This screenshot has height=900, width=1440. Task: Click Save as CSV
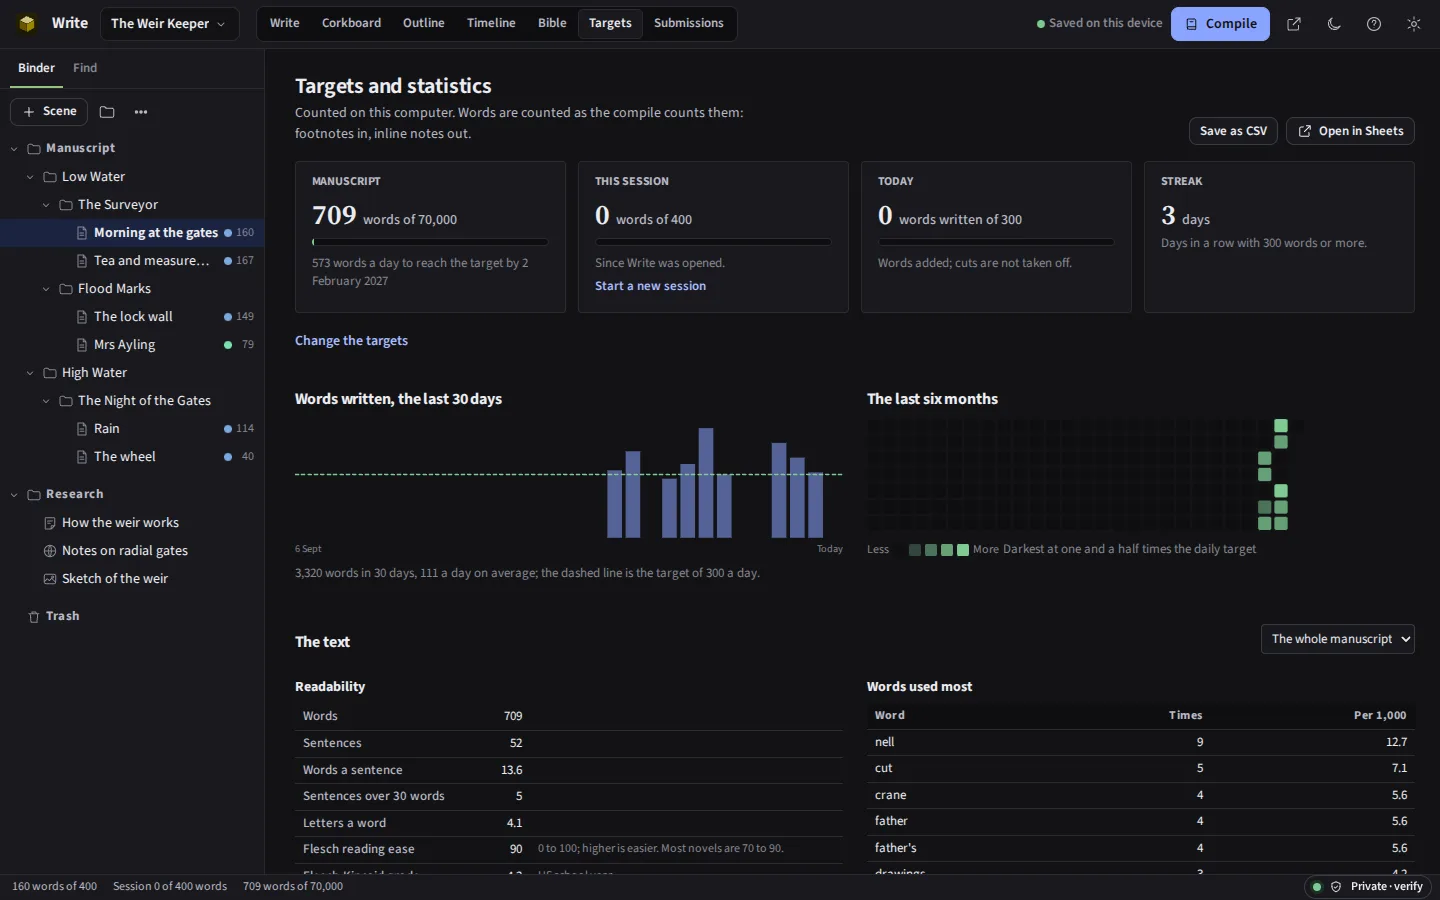tap(1233, 131)
